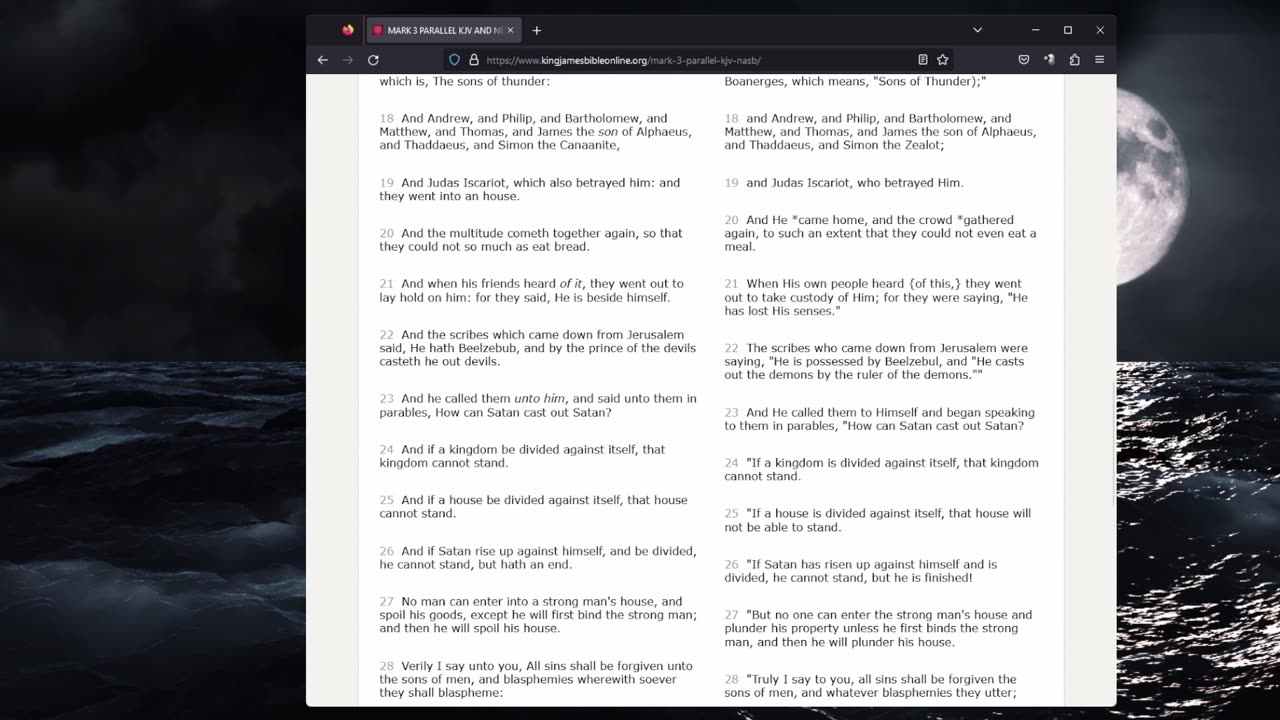Click KJV verse 19 'And Judas Iscariot, which also betrayed'
1280x720 pixels.
coord(529,189)
